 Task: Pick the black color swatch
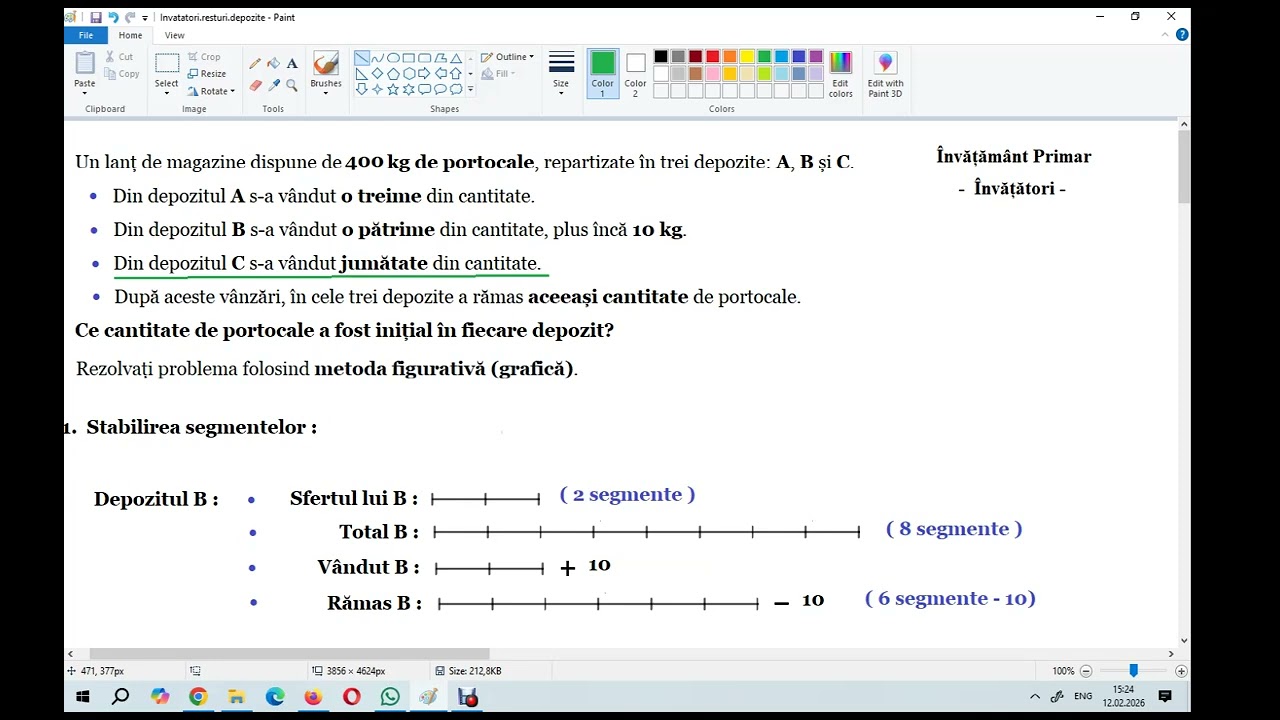click(x=661, y=57)
